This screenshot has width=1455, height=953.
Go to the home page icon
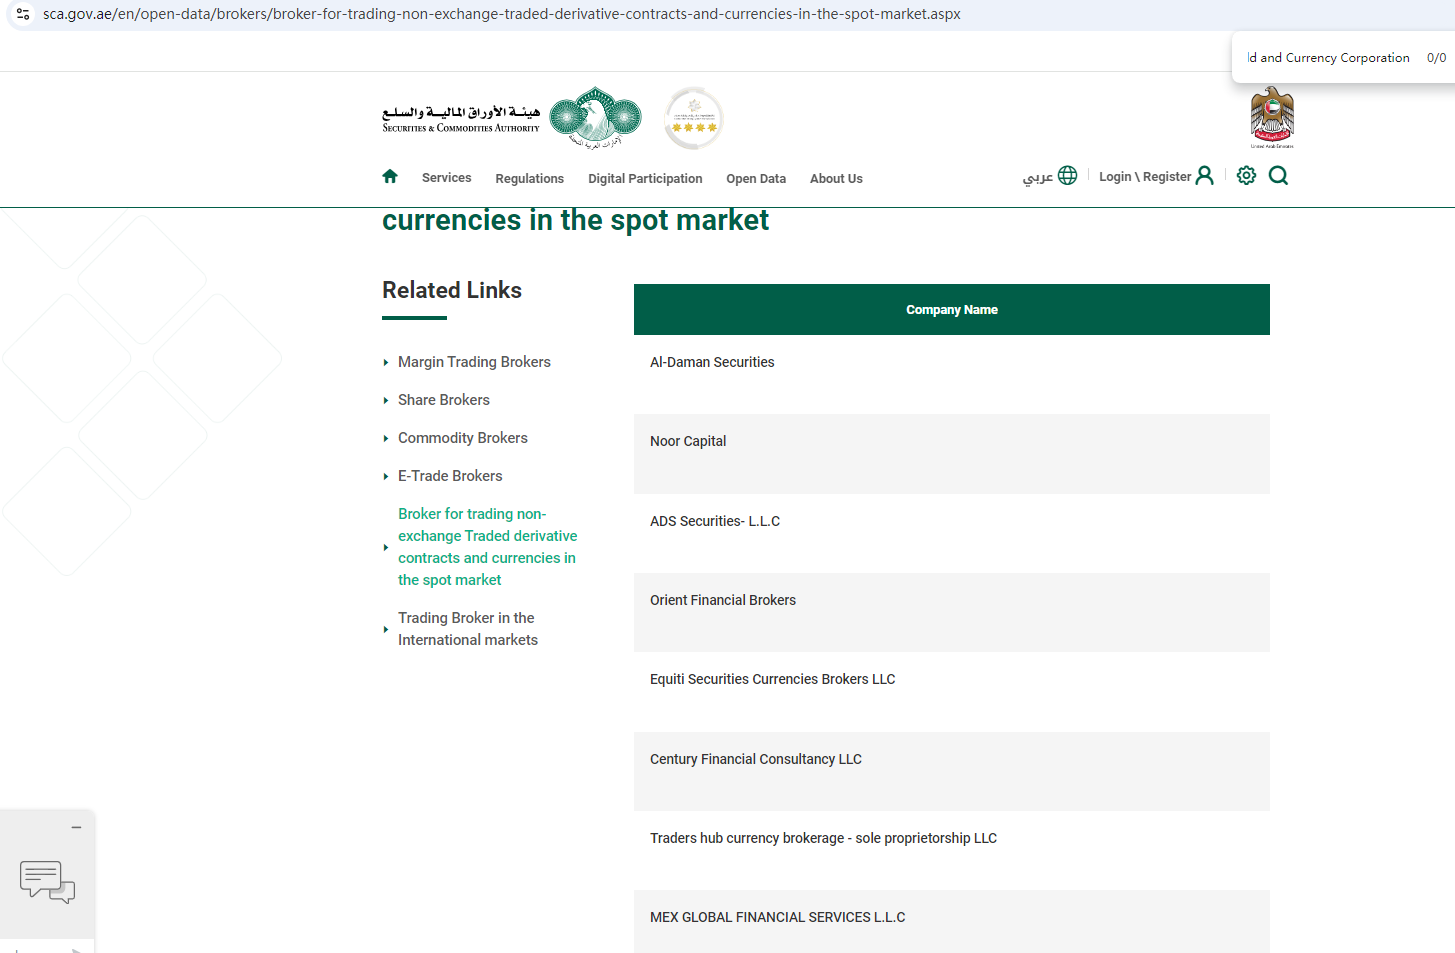pos(390,177)
